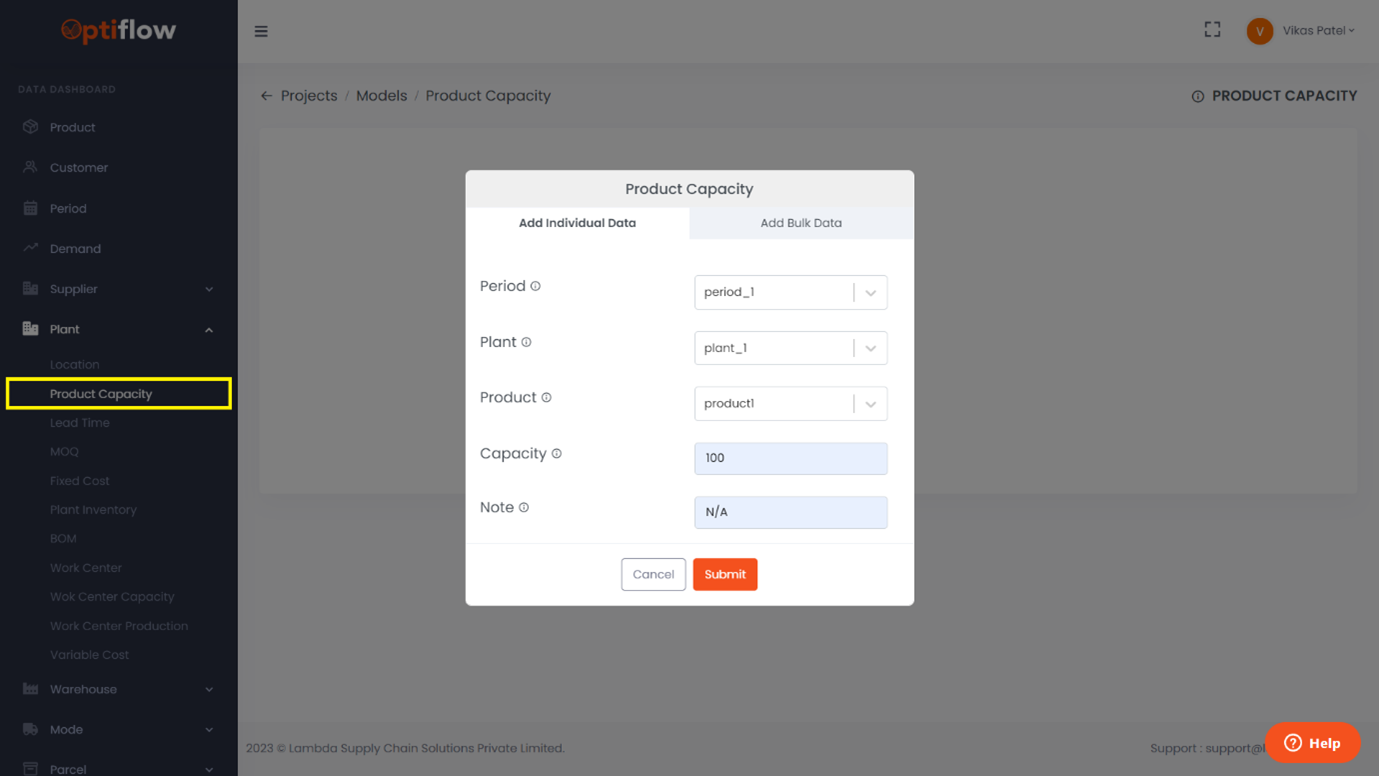The height and width of the screenshot is (776, 1379).
Task: Click the Cancel button
Action: coord(653,574)
